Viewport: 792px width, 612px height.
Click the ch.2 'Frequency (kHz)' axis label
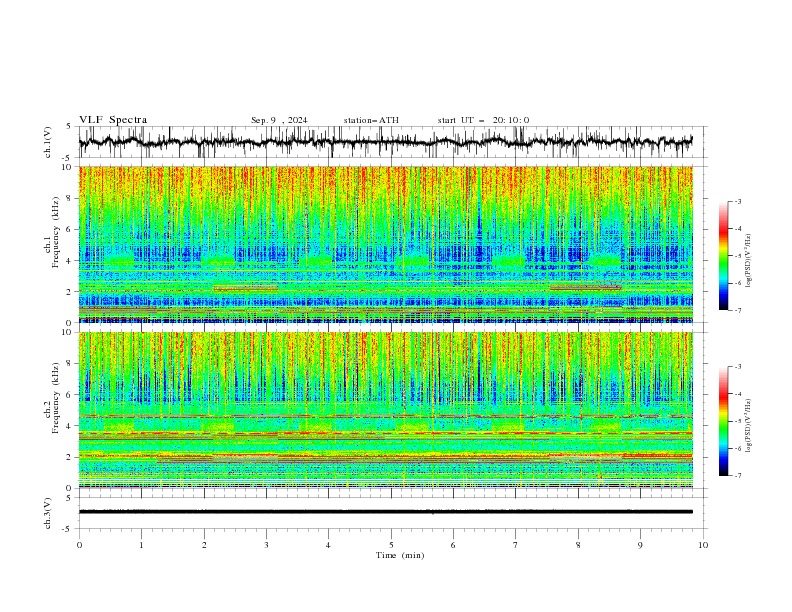(x=57, y=397)
